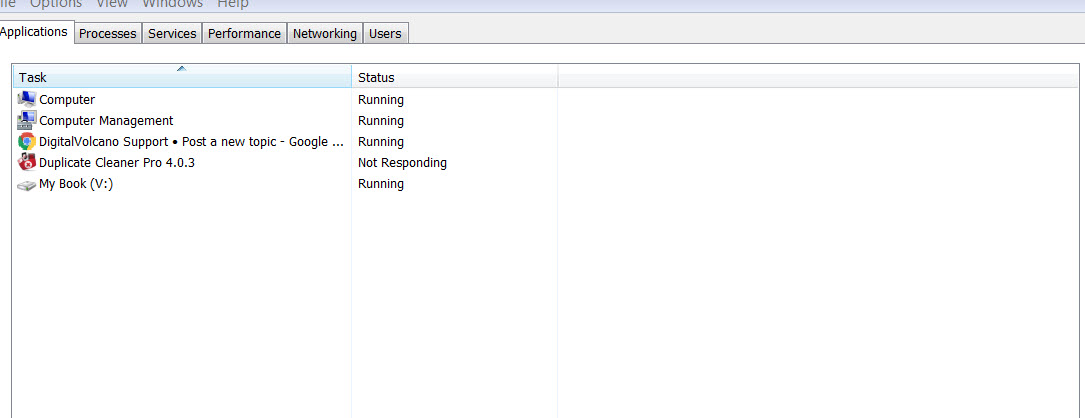Switch to the Users tab

(385, 33)
